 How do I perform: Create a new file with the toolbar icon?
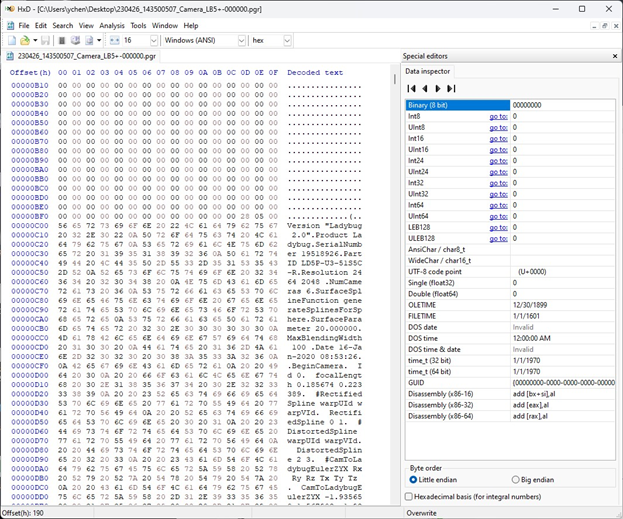tap(12, 41)
